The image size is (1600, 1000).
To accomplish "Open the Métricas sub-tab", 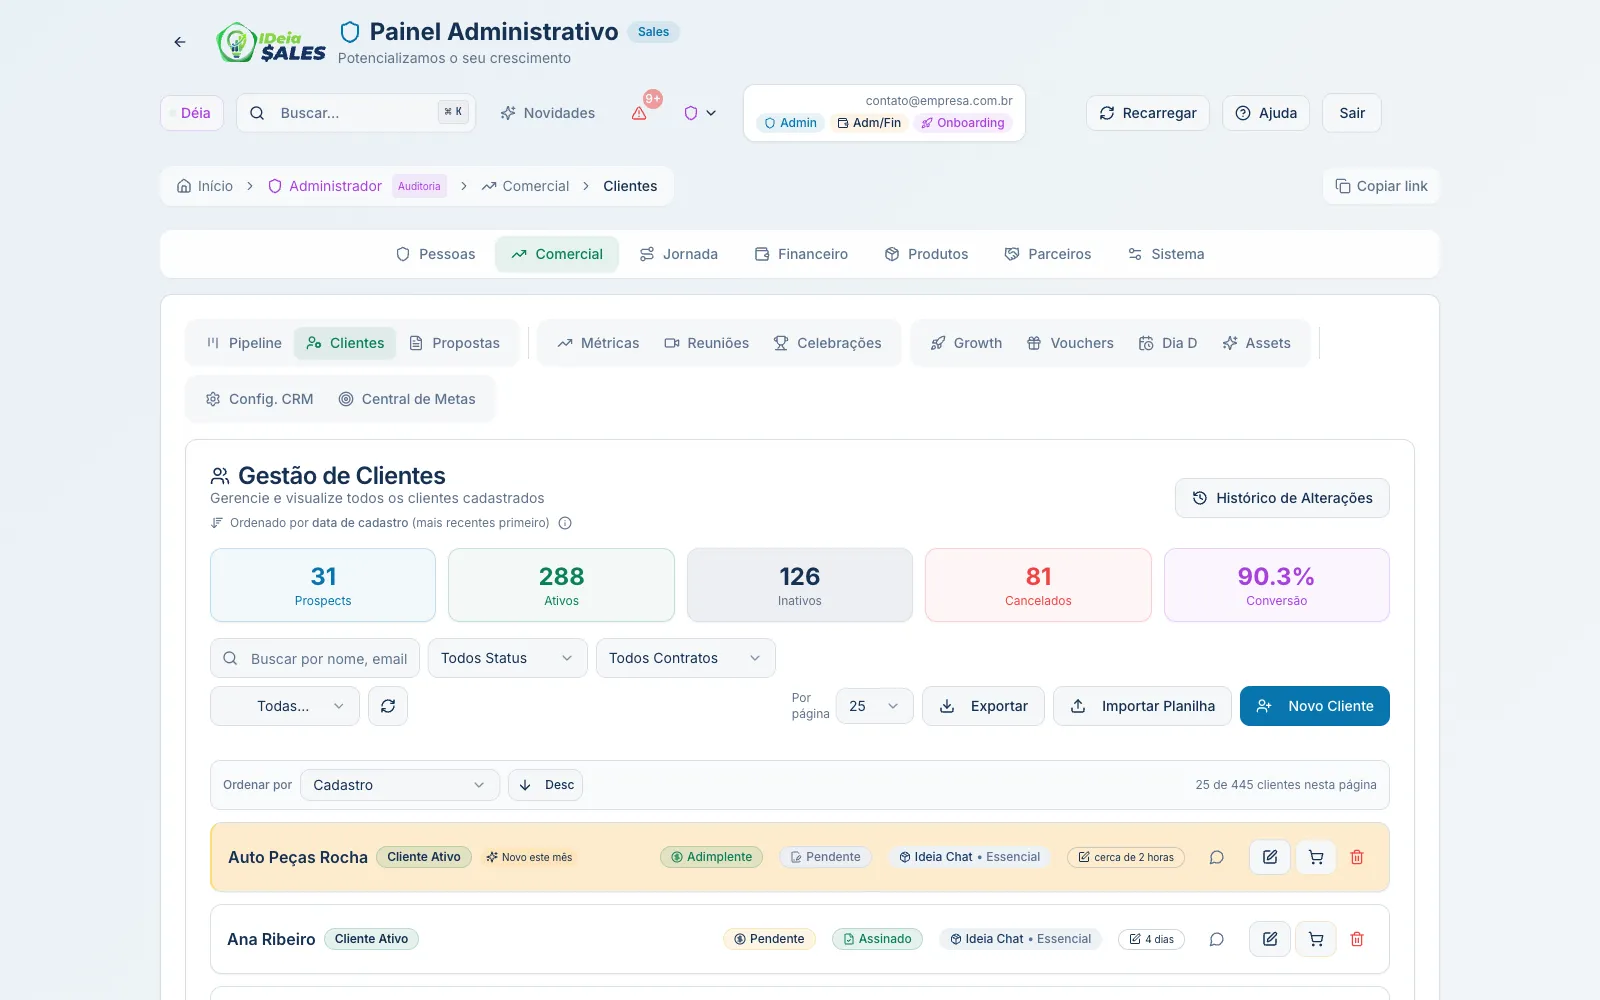I will coord(598,343).
